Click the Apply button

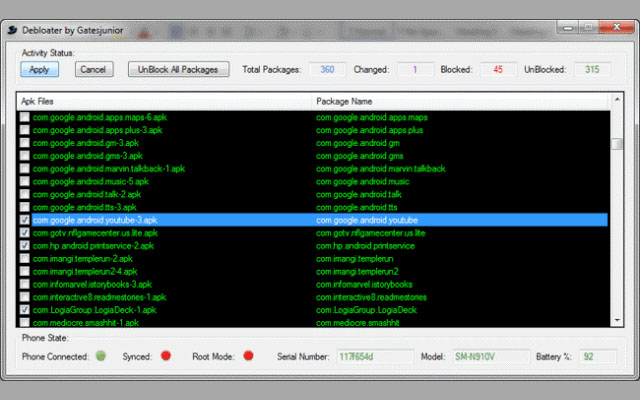coord(40,69)
